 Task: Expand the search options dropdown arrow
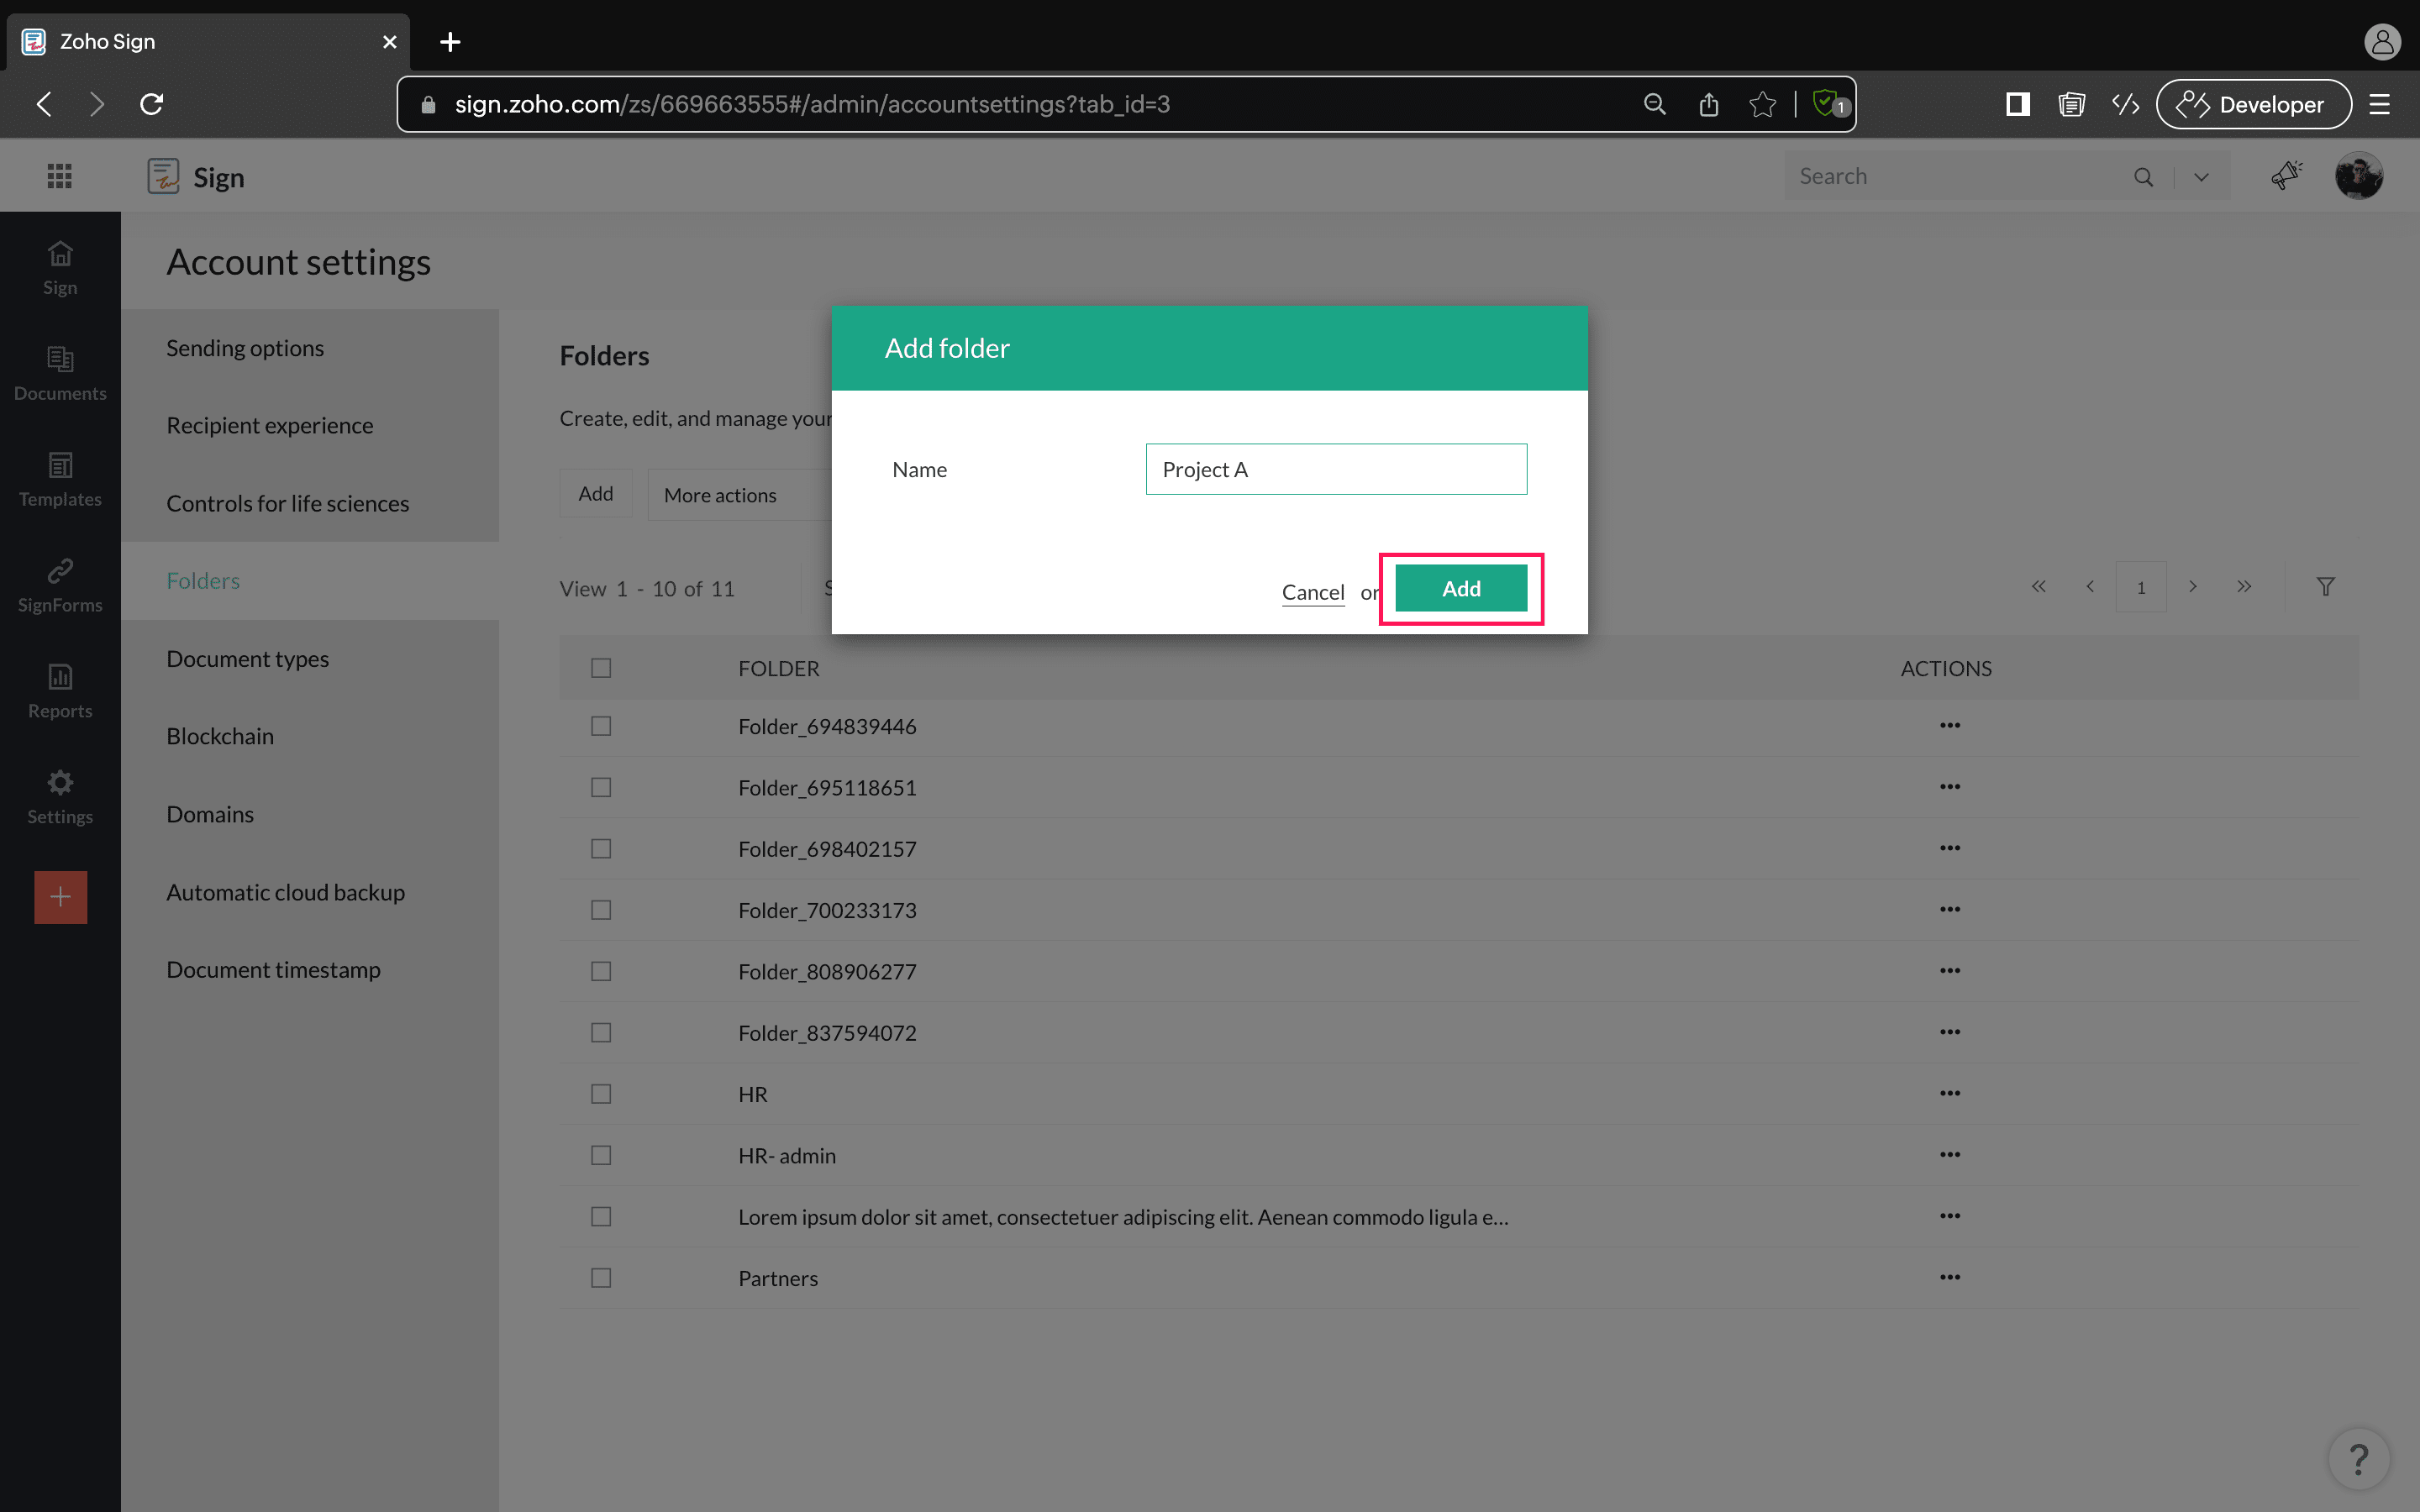click(2201, 177)
